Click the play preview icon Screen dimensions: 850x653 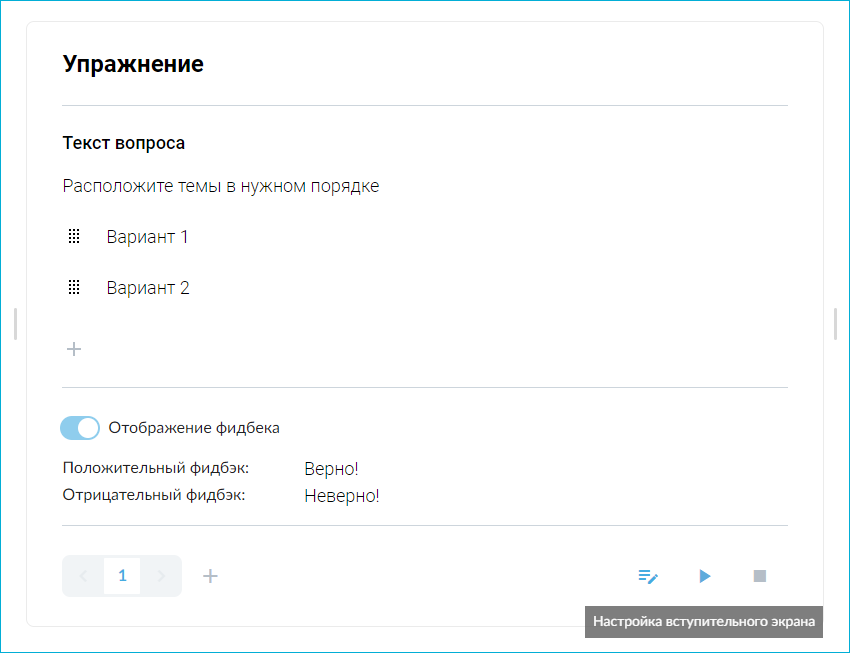pos(705,576)
